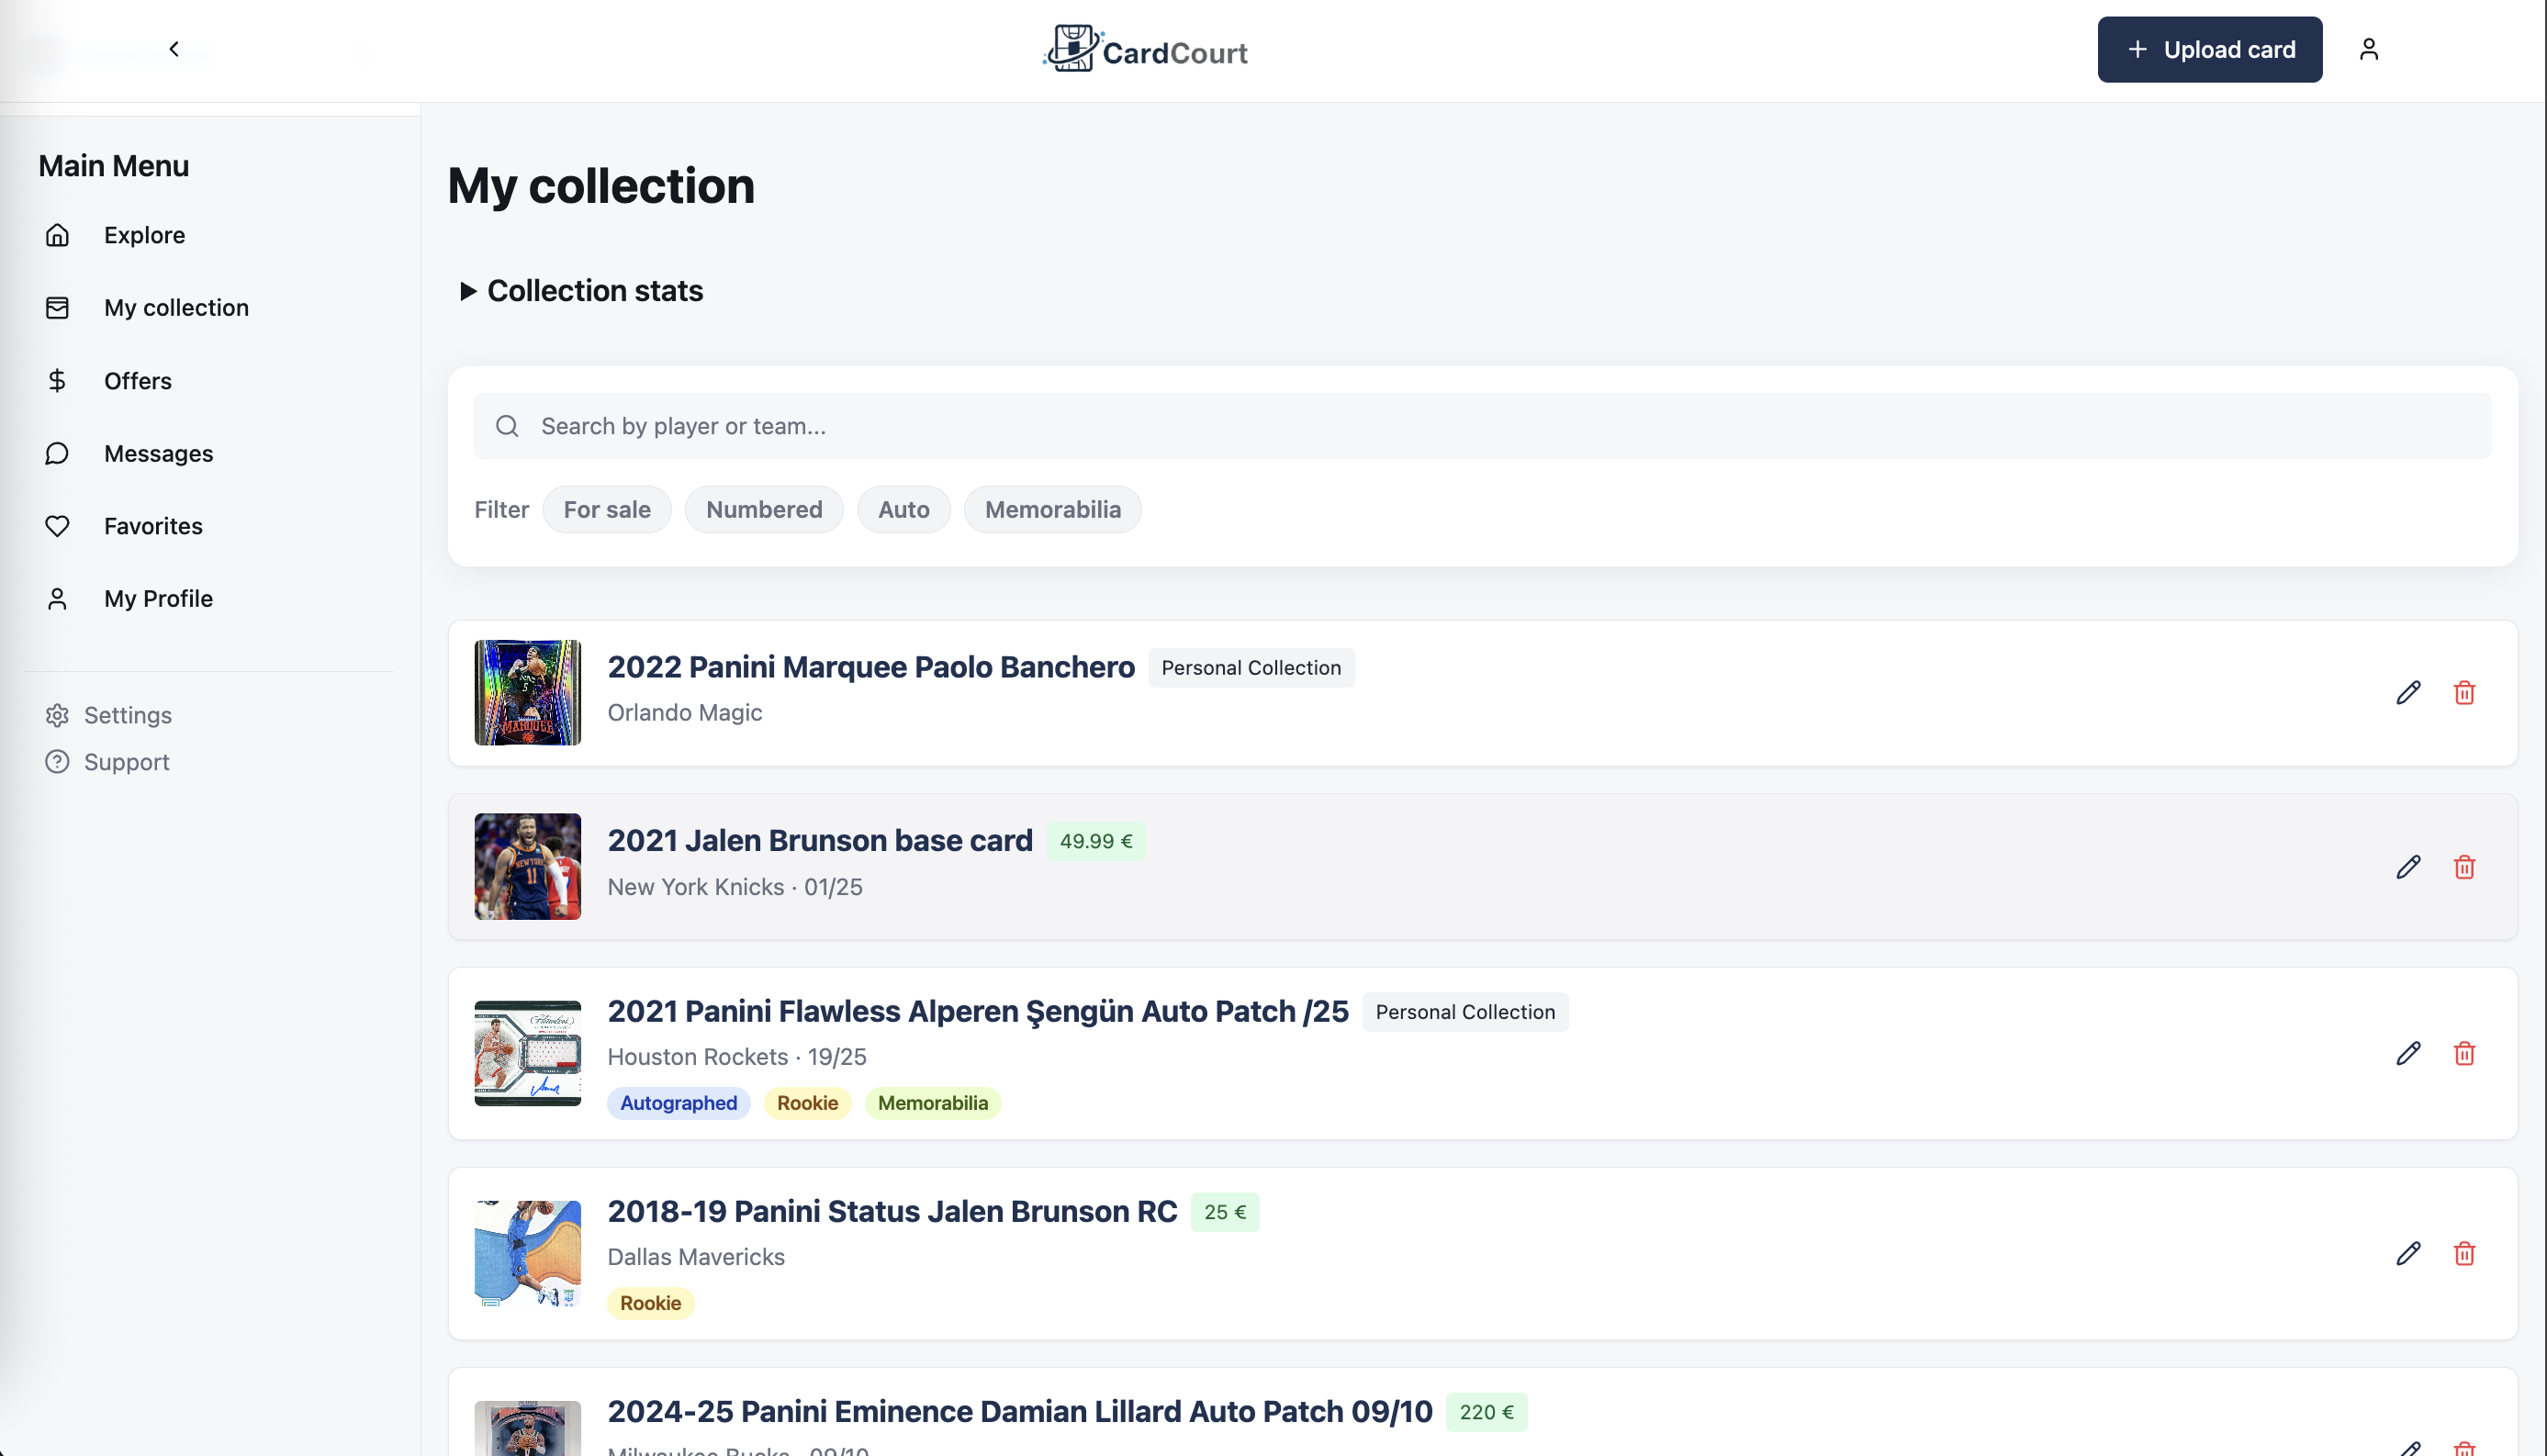Edit the Alperen Şengün Auto Patch card

tap(2408, 1053)
